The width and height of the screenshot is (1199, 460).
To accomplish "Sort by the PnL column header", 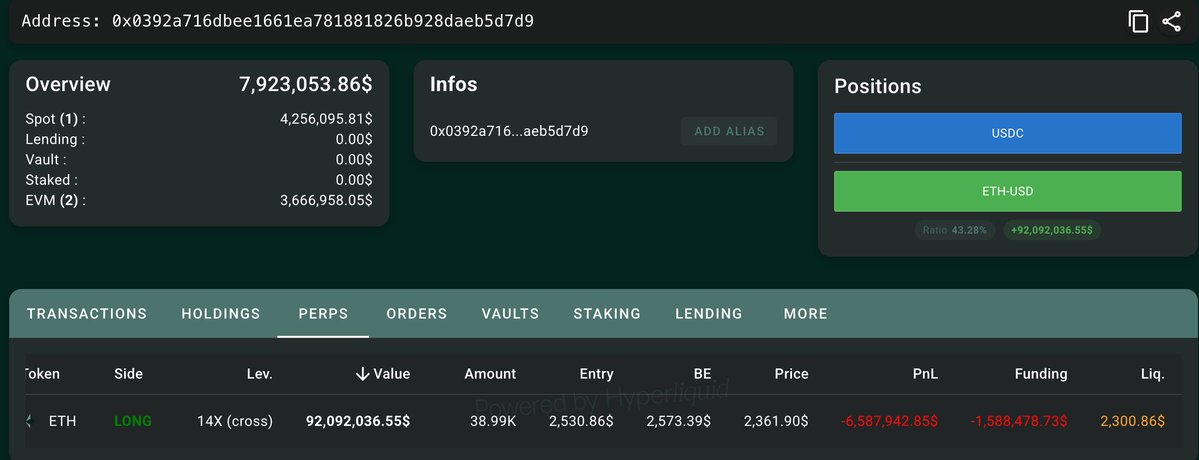I will tap(924, 374).
